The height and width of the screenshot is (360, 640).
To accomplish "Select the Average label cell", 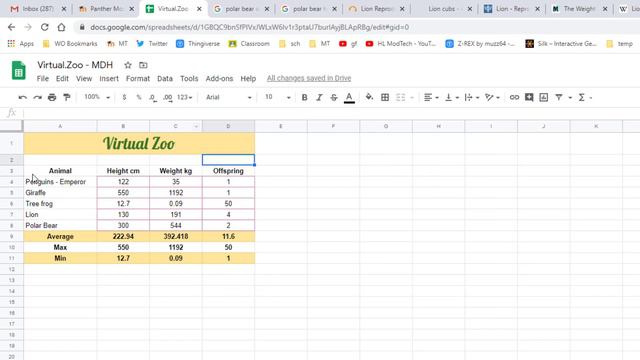I will click(x=60, y=236).
